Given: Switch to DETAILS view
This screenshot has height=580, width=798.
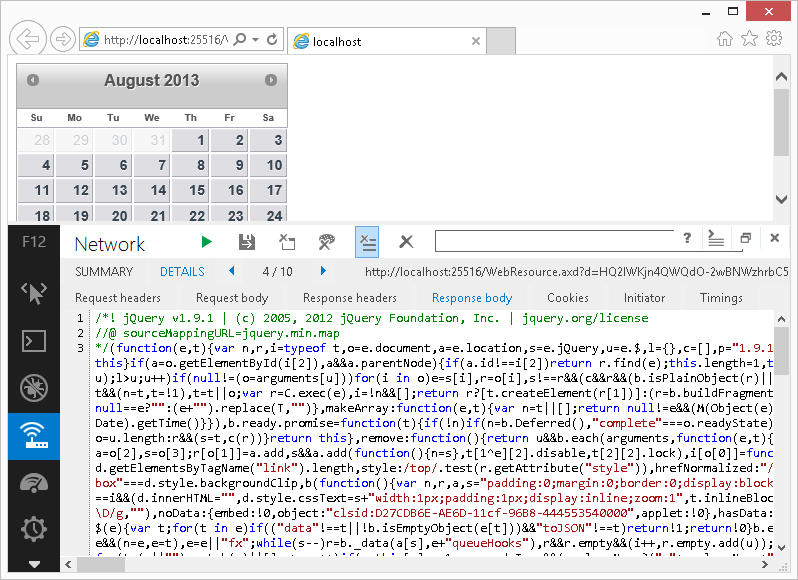Looking at the screenshot, I should (182, 272).
